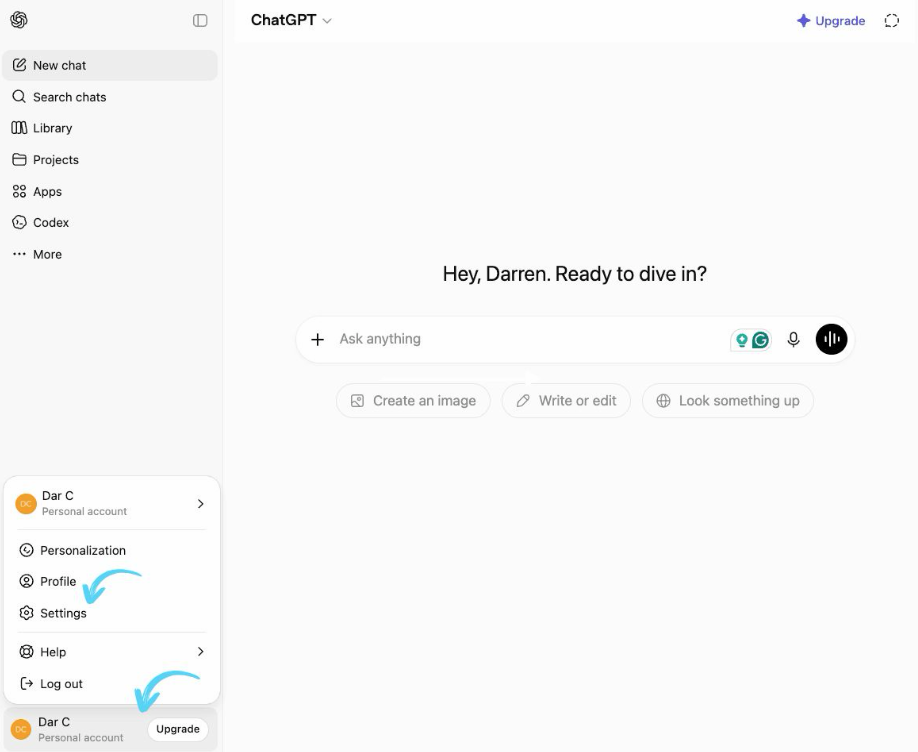Collapse sidebar with the panel toggle icon

pyautogui.click(x=200, y=20)
